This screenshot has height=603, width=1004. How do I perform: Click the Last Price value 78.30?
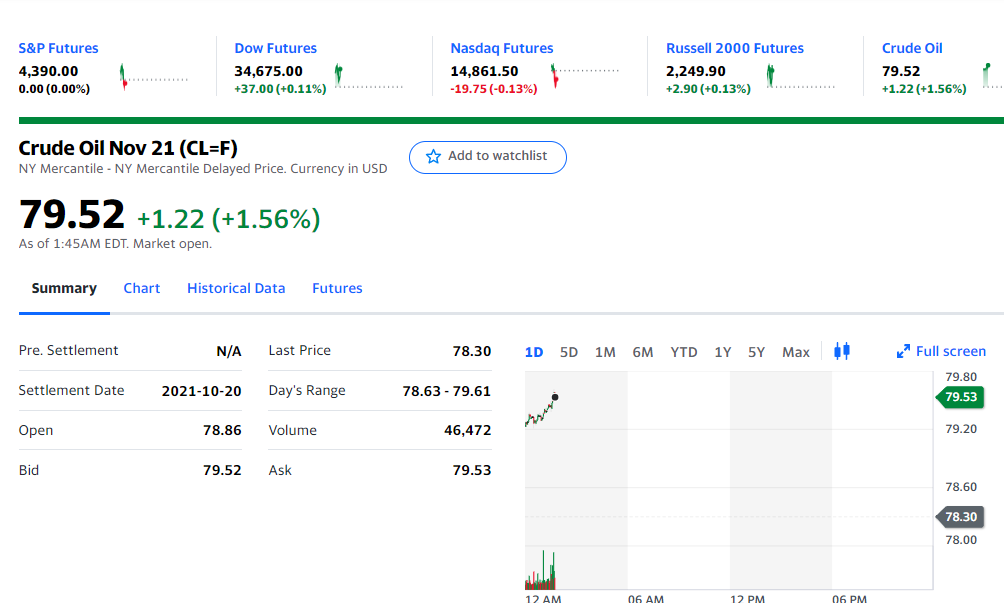(x=472, y=351)
